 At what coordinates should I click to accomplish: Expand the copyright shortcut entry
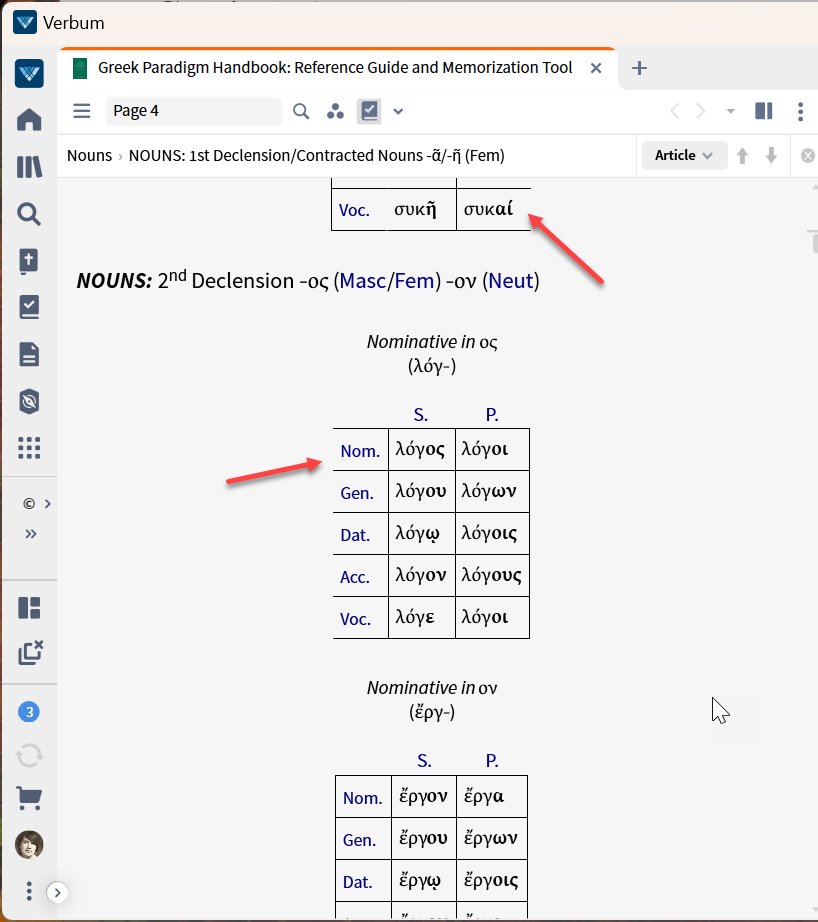[x=48, y=504]
